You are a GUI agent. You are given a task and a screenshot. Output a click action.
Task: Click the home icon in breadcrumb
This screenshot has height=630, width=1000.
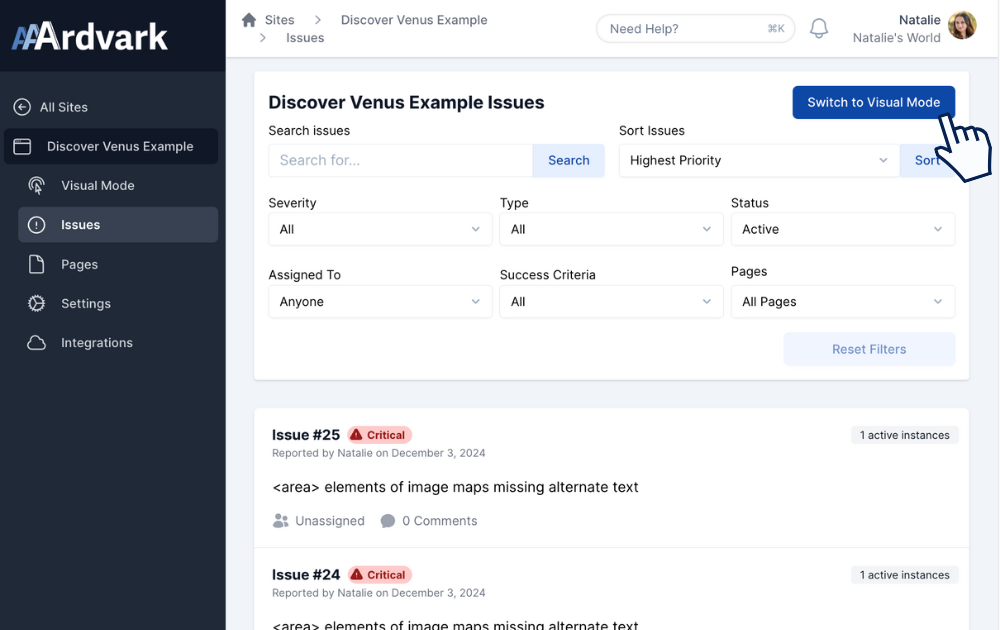pyautogui.click(x=249, y=20)
